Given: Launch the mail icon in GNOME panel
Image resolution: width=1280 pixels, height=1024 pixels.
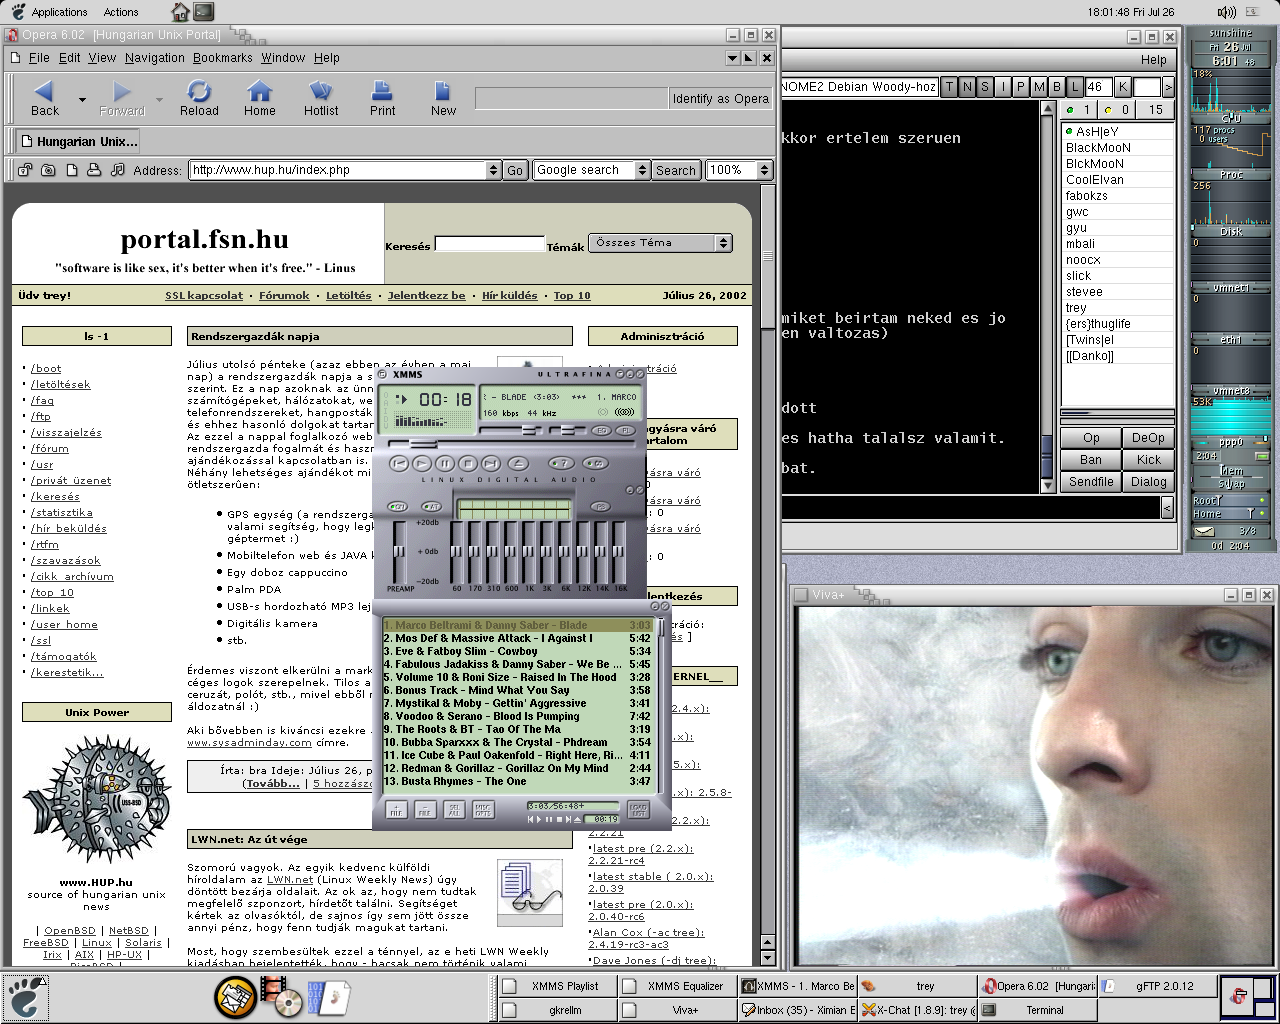Looking at the screenshot, I should (236, 996).
